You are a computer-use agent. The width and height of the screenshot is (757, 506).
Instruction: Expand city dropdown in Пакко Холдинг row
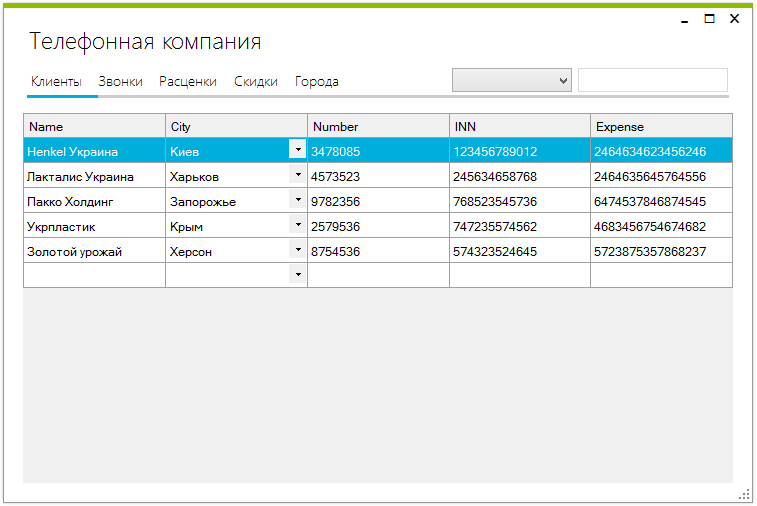point(298,199)
